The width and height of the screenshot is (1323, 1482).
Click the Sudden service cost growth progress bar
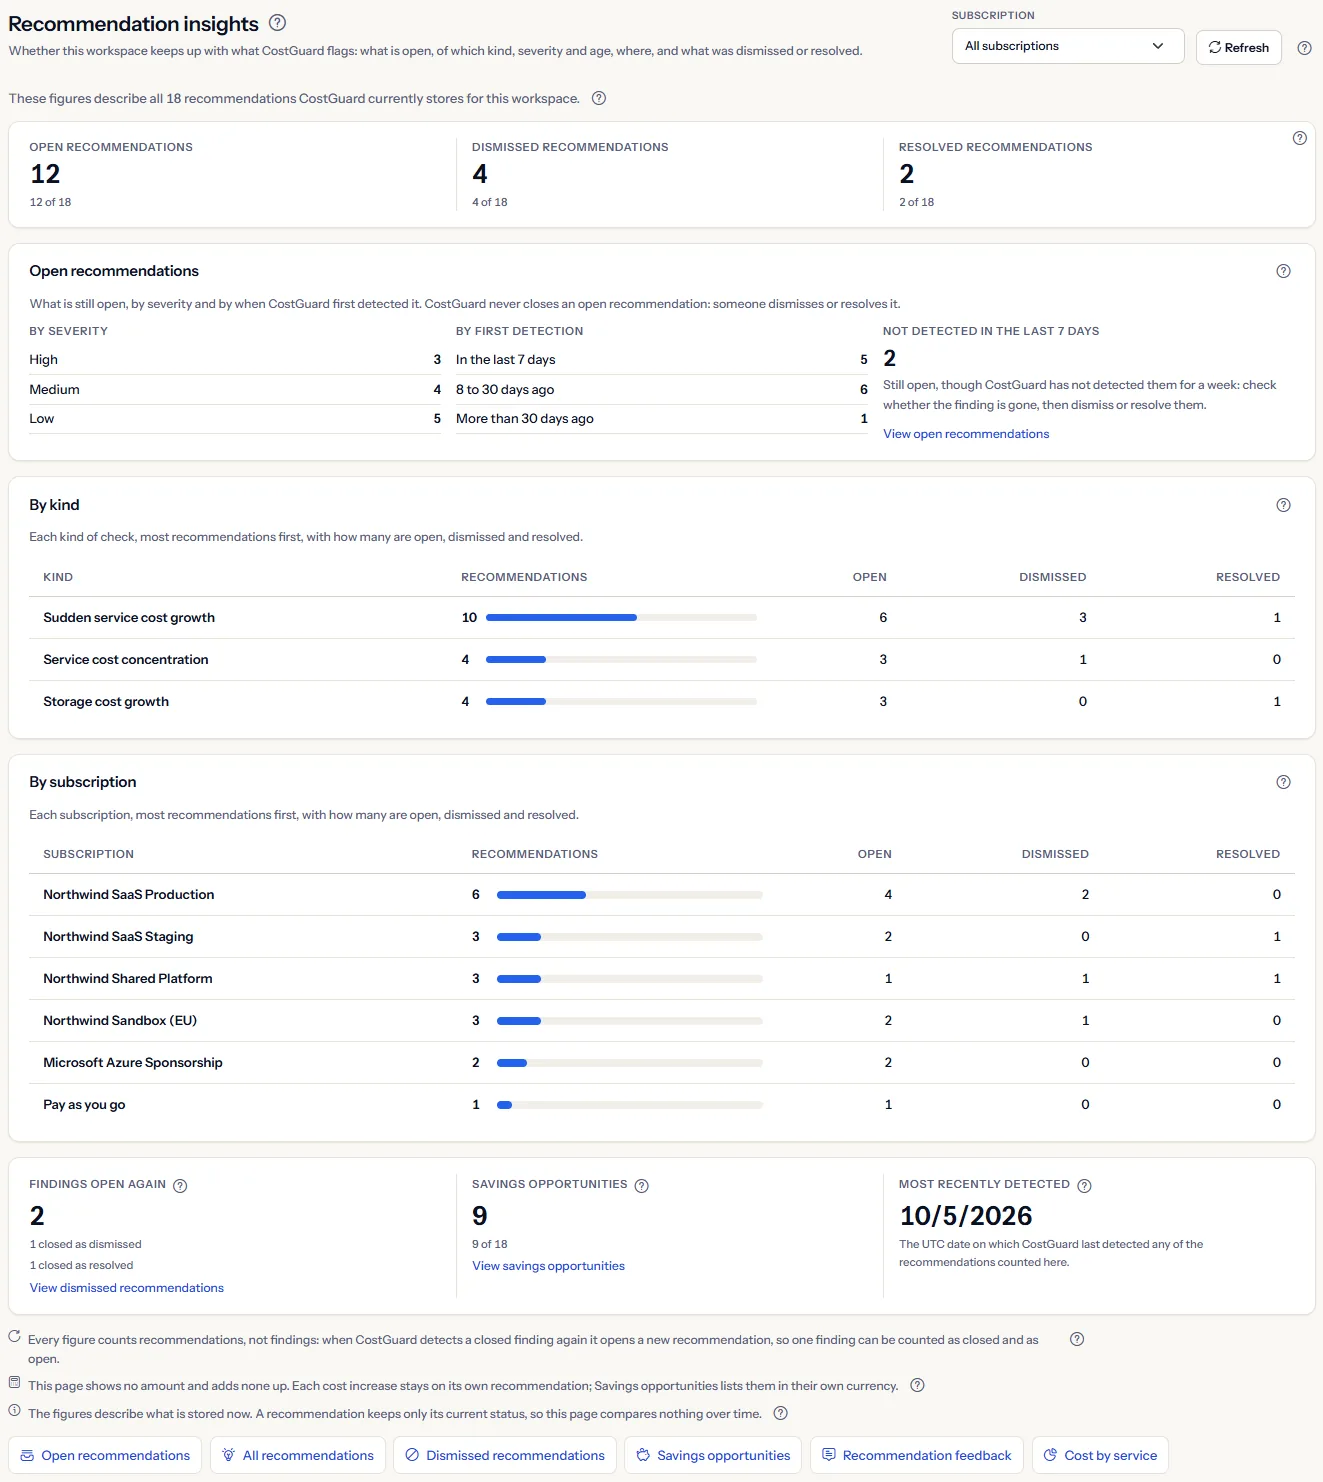[621, 618]
